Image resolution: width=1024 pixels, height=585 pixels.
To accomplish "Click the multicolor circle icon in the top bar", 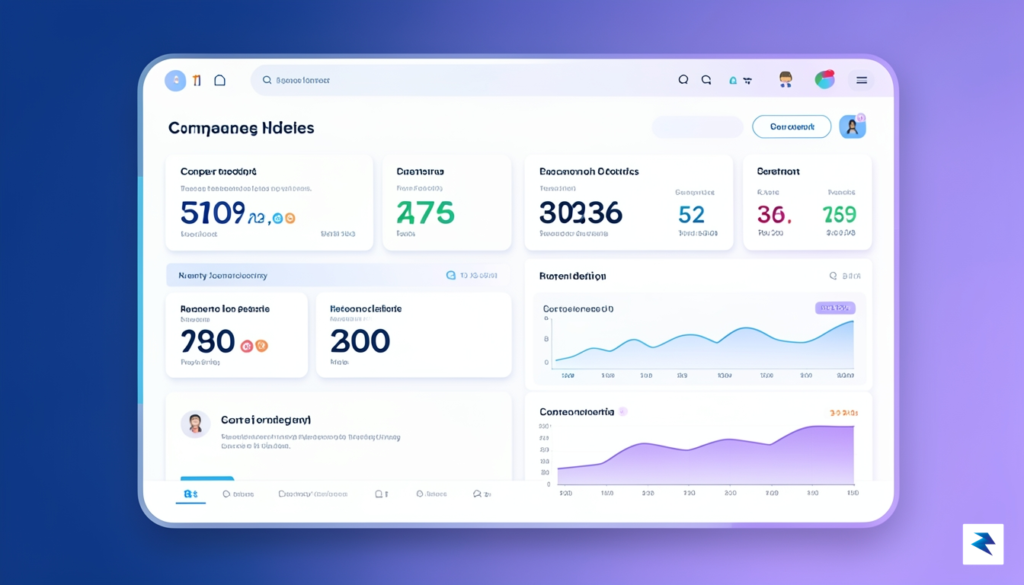I will pyautogui.click(x=825, y=80).
